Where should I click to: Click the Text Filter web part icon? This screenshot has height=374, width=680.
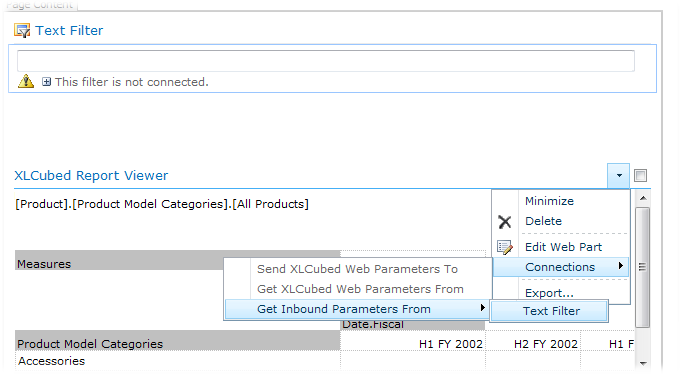(22, 31)
